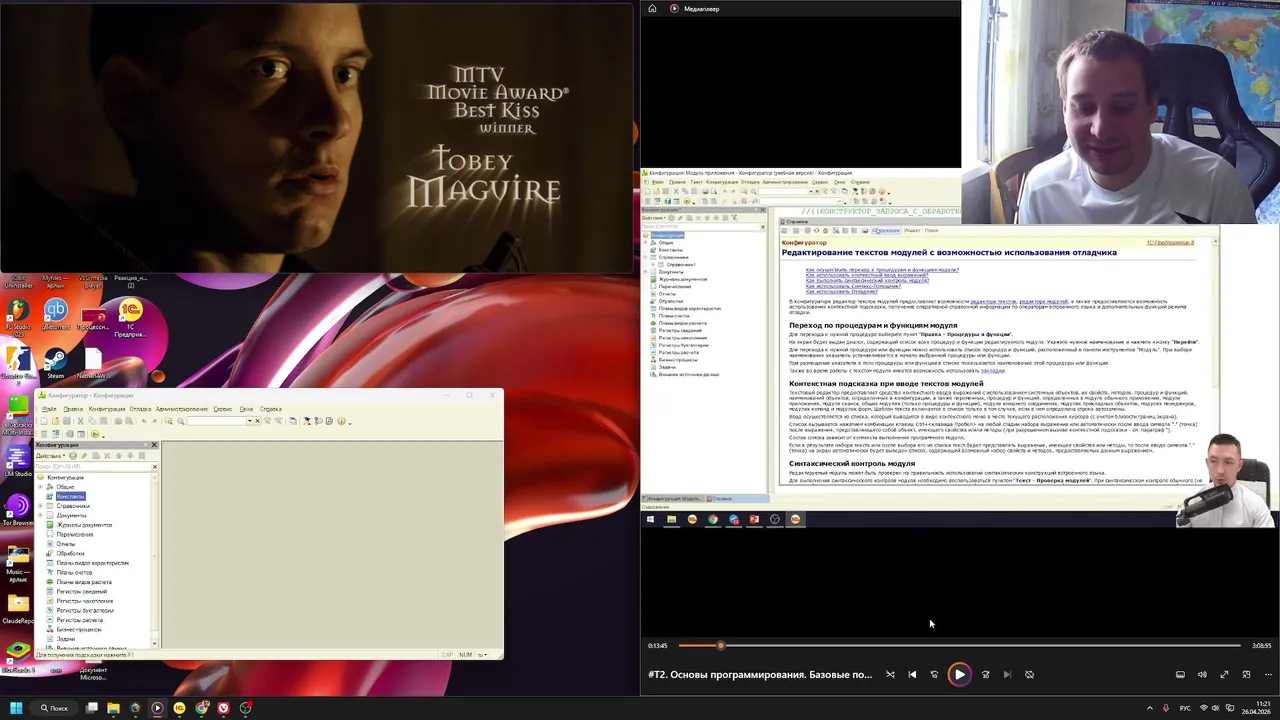1280x720 pixels.
Task: Skip back 10 seconds in media player
Action: click(x=935, y=674)
